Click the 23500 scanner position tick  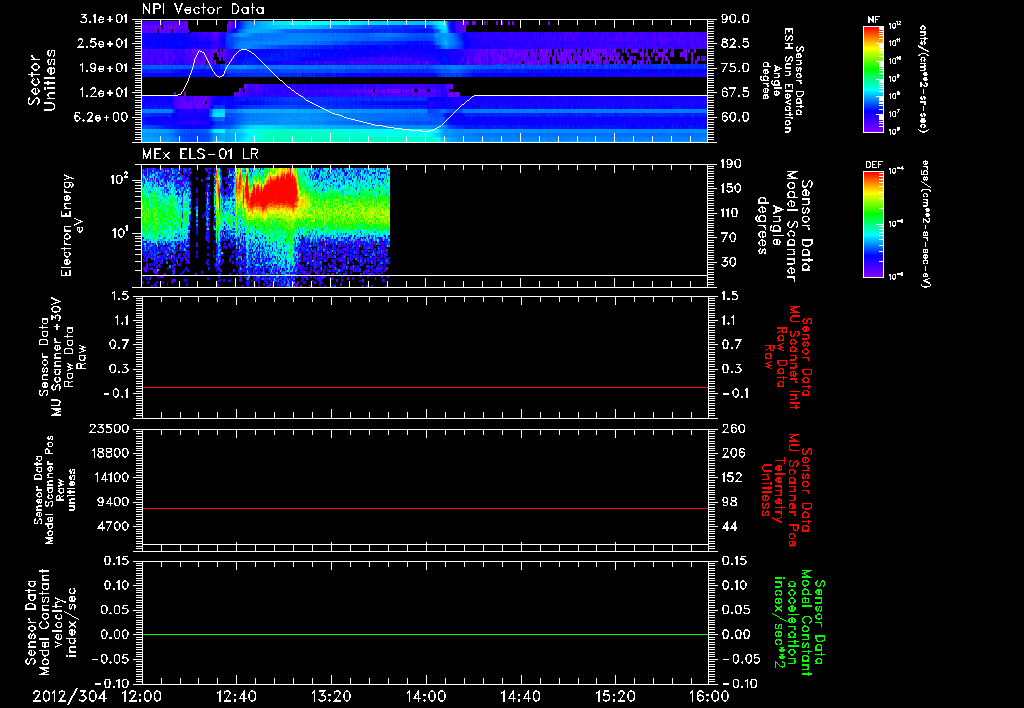click(x=109, y=428)
